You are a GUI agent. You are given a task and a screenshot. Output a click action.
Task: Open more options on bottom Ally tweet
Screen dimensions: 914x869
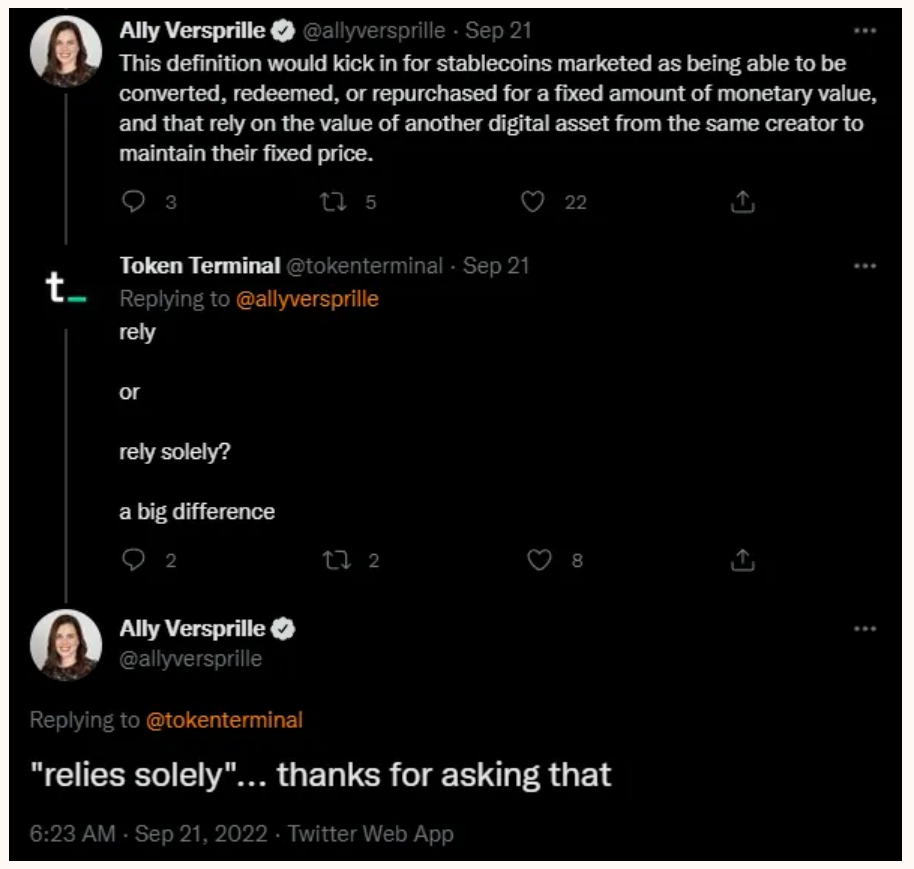866,629
